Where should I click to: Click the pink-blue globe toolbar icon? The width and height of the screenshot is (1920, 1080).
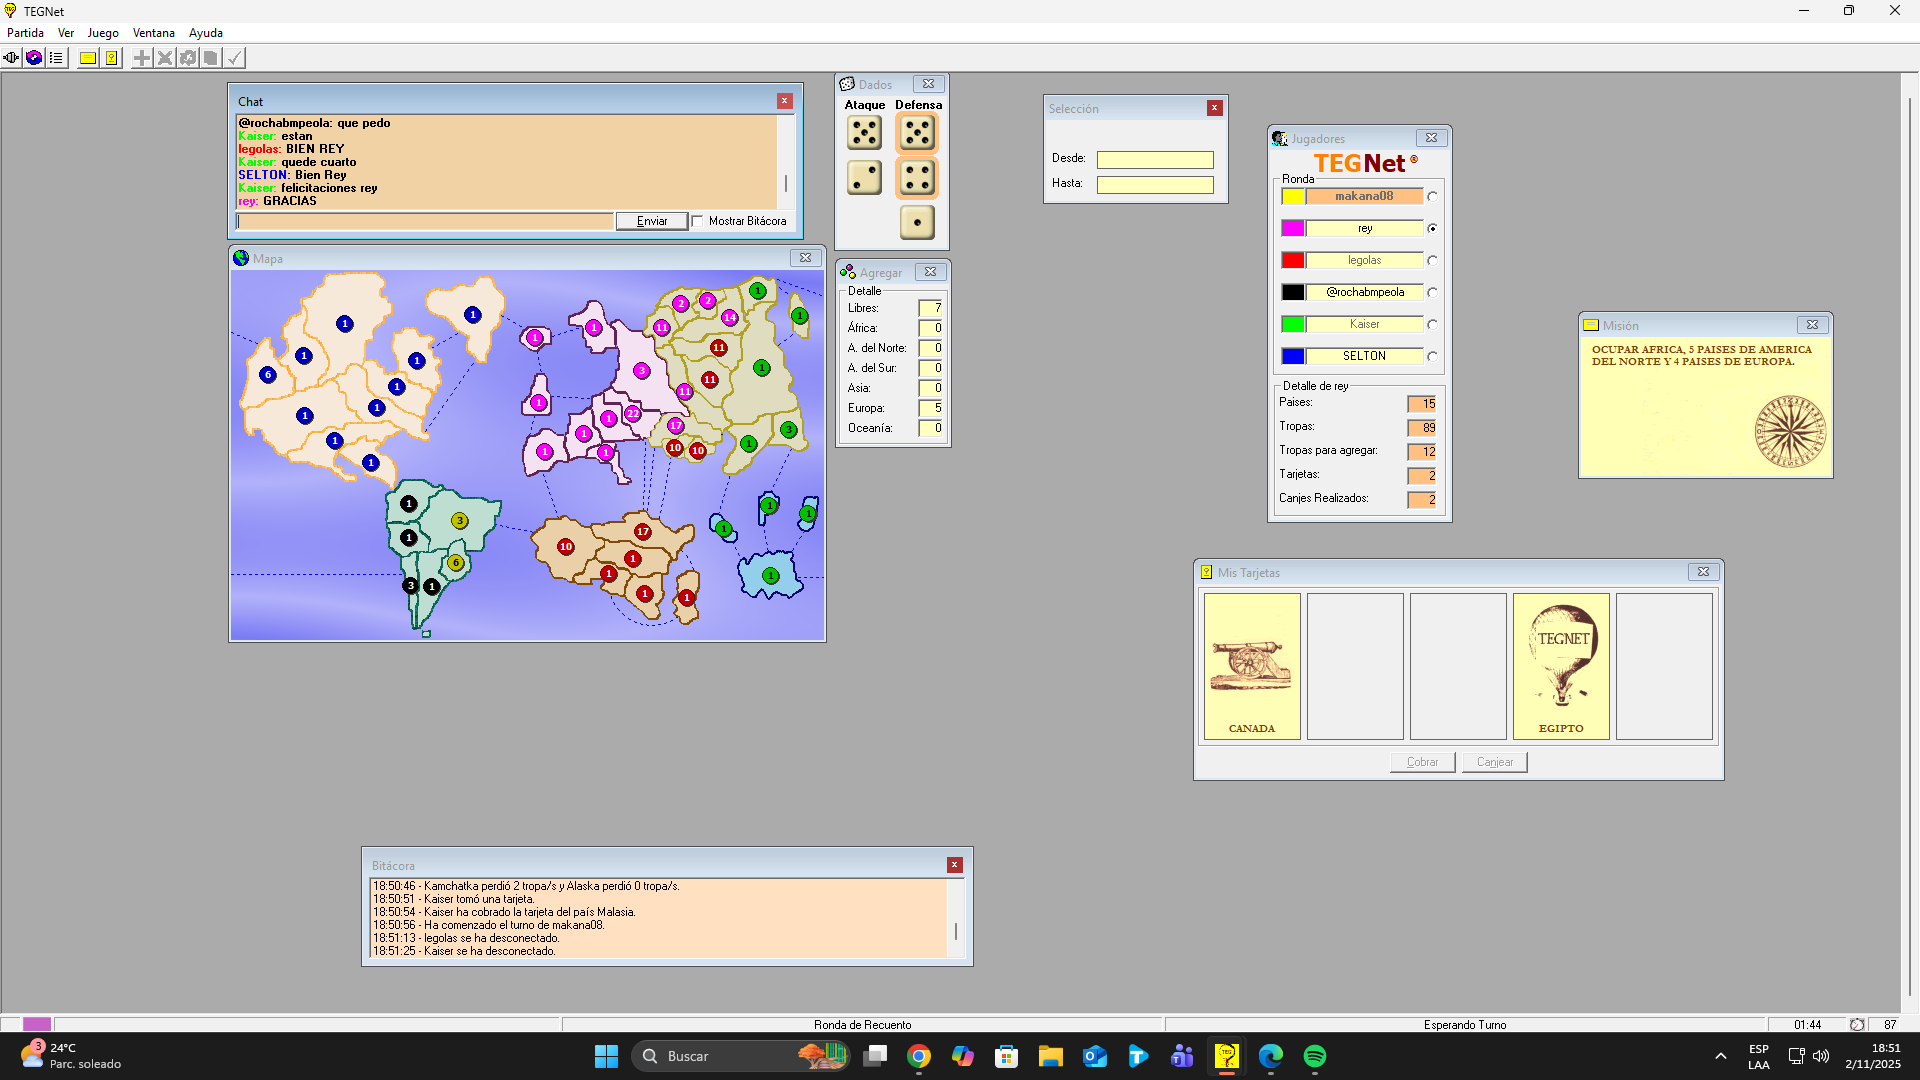pyautogui.click(x=34, y=58)
